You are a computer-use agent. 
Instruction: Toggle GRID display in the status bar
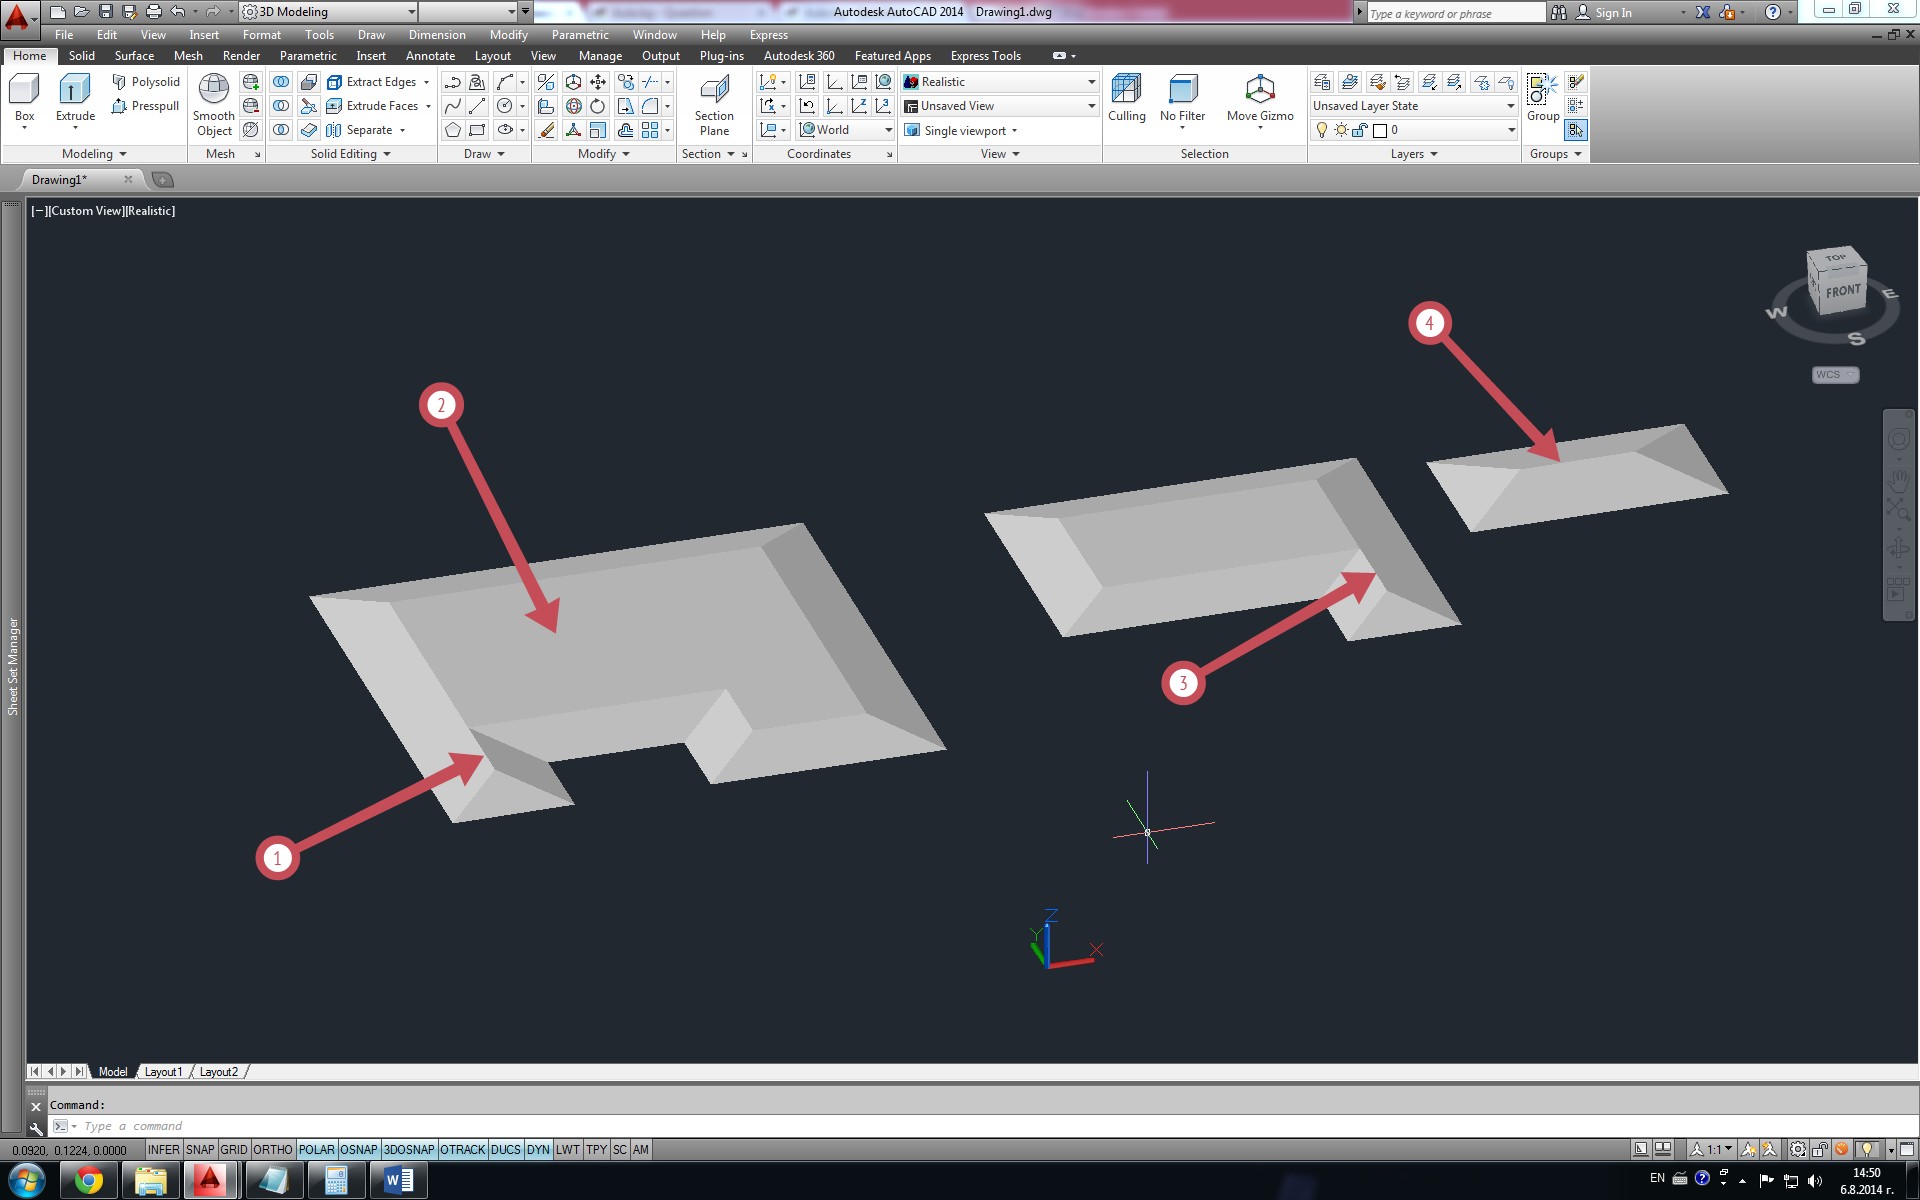pos(234,1150)
